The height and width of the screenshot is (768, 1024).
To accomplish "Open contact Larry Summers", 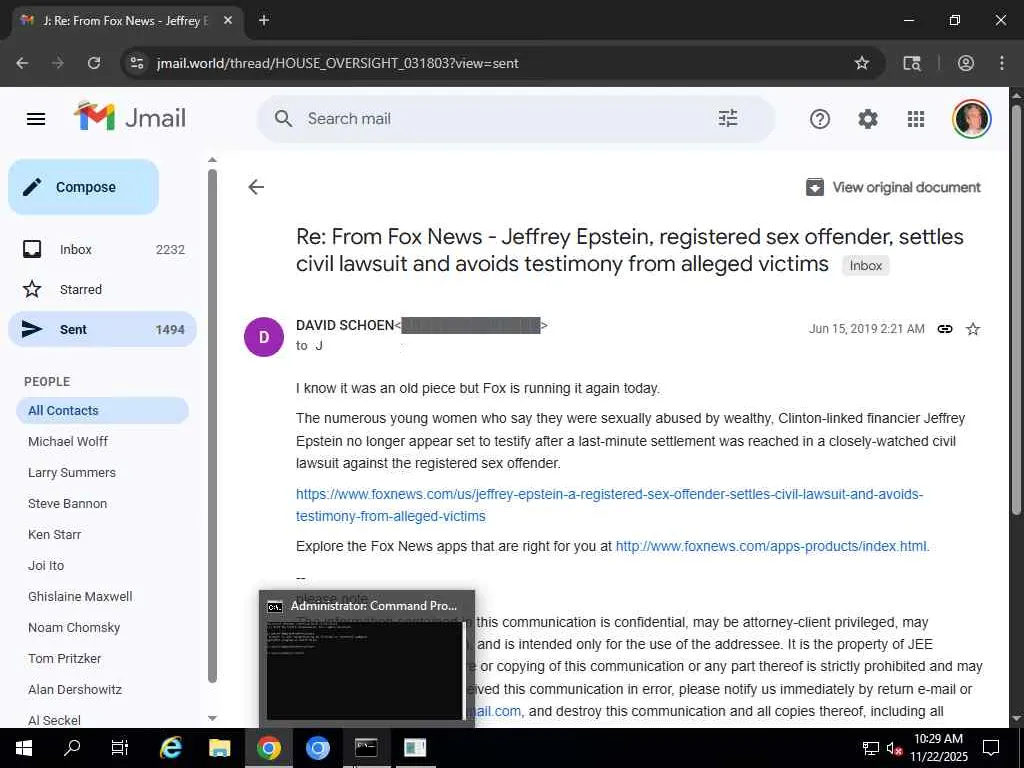I will (72, 472).
